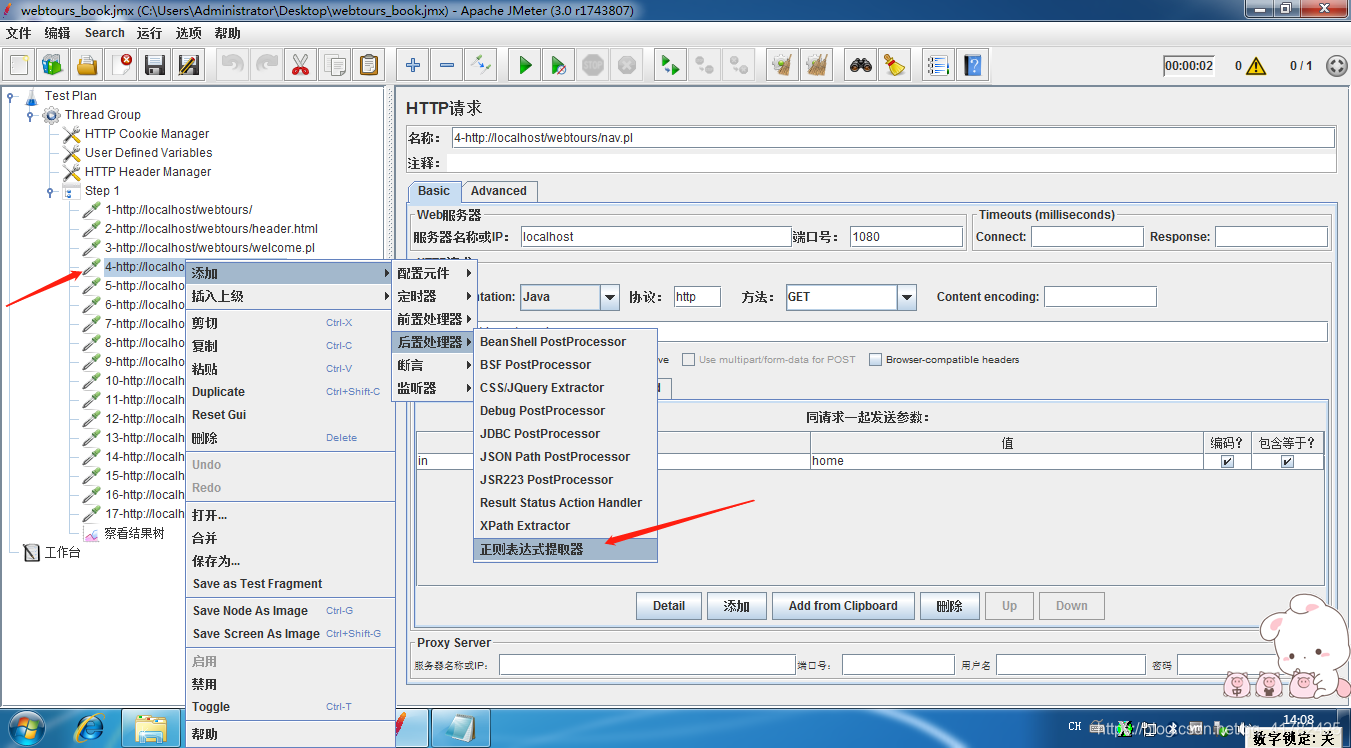Select JSON Path PostProcessor
This screenshot has height=748, width=1351.
[x=566, y=457]
